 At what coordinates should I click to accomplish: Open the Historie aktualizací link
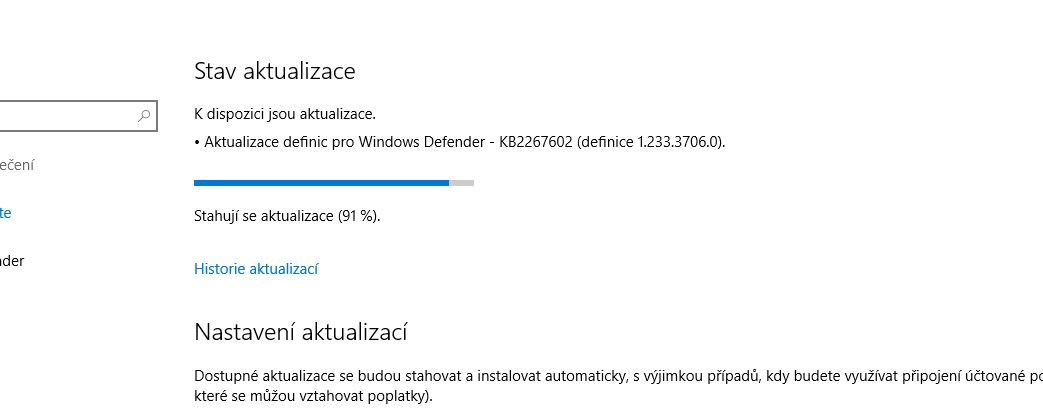256,268
